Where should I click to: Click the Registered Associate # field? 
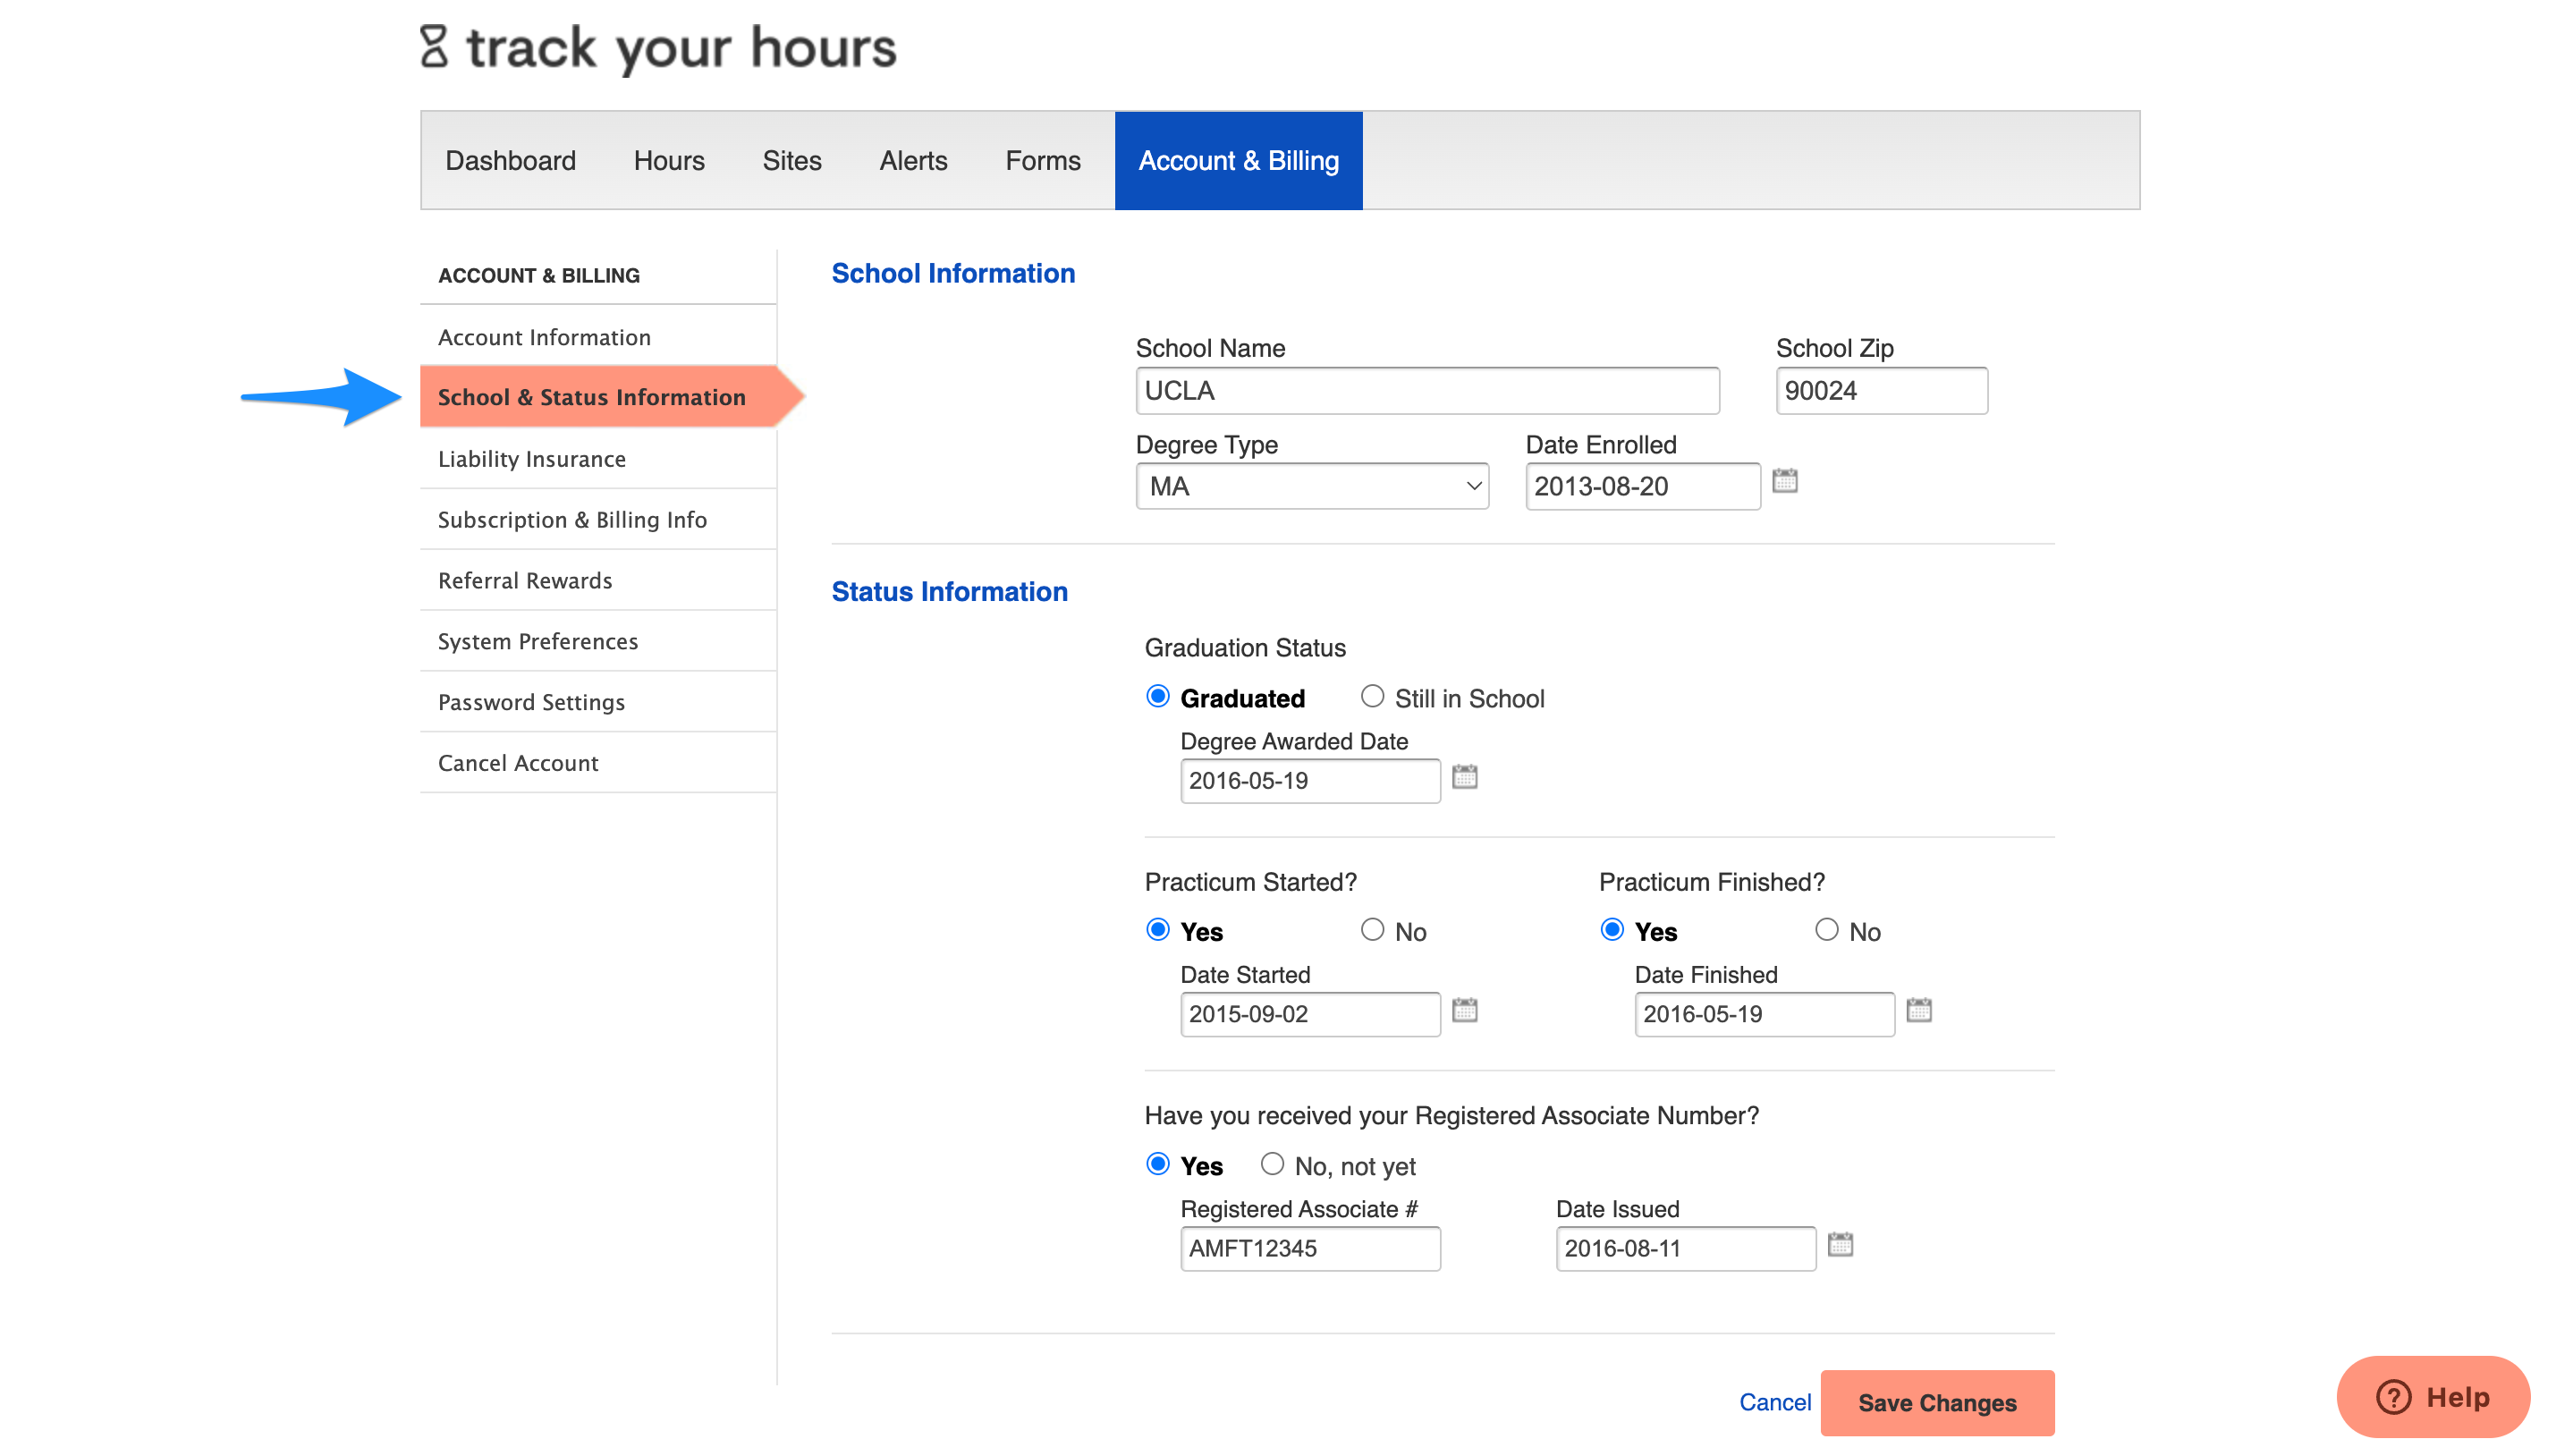pos(1310,1248)
